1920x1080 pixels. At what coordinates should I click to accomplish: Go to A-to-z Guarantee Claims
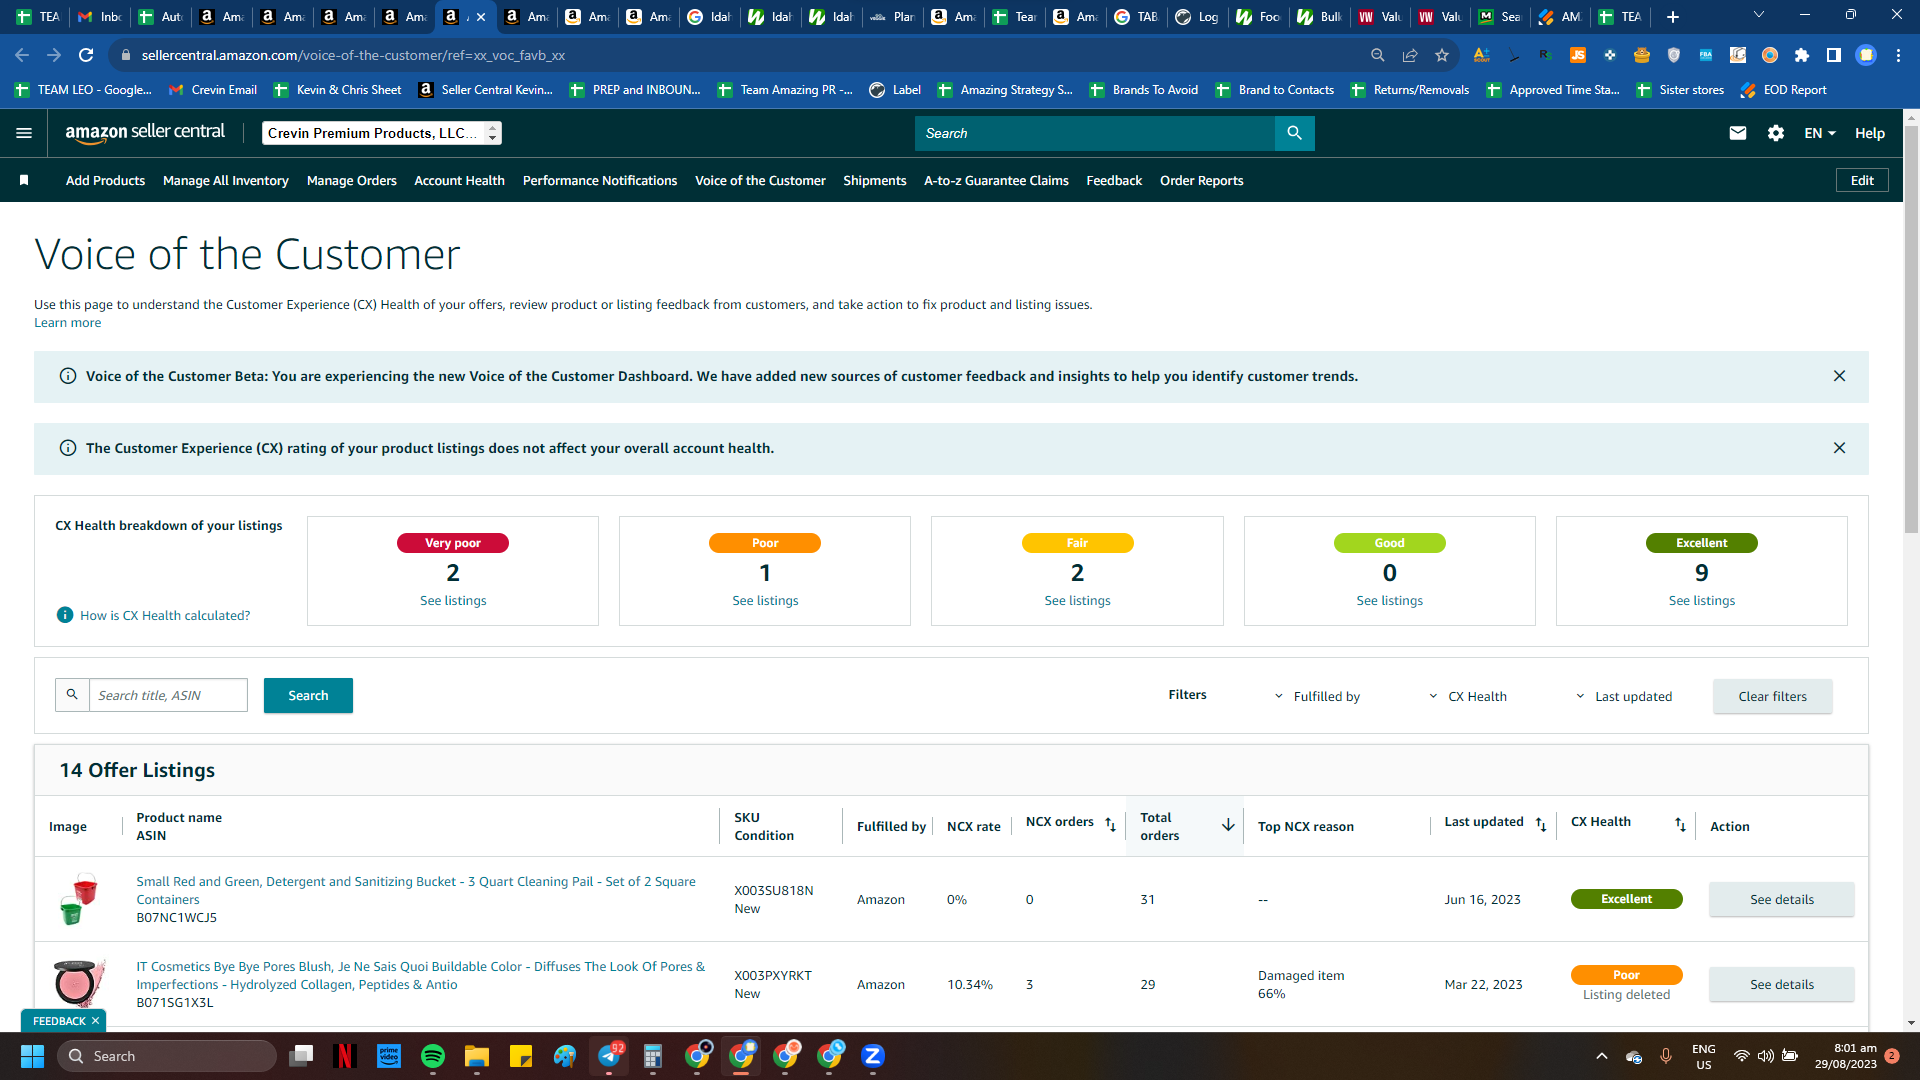point(996,180)
